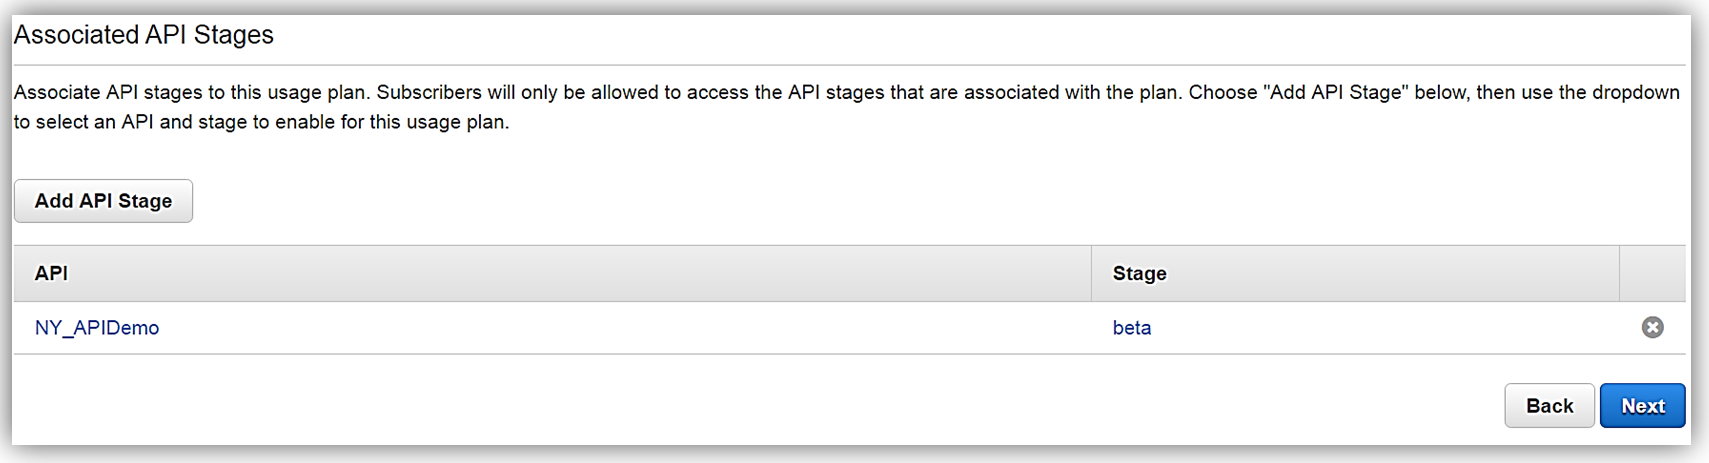This screenshot has height=463, width=1709.
Task: Click the first "usage plan" phrase in description
Action: (319, 93)
